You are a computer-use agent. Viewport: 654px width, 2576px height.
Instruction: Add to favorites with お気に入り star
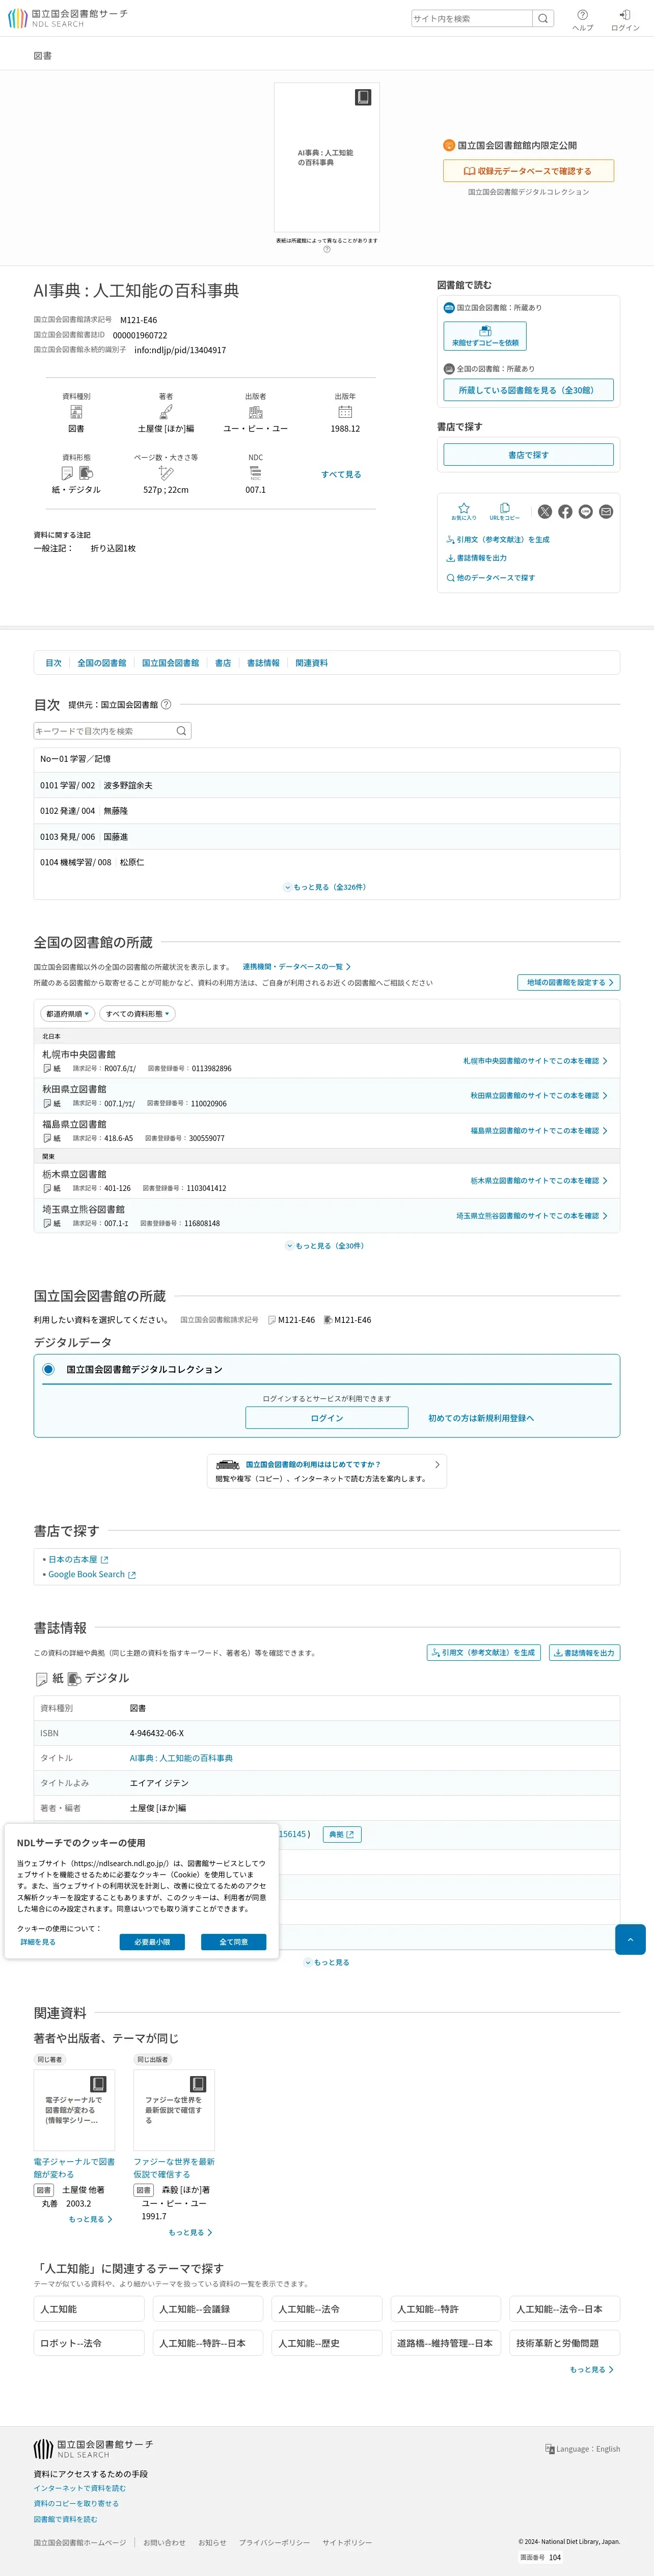click(464, 511)
